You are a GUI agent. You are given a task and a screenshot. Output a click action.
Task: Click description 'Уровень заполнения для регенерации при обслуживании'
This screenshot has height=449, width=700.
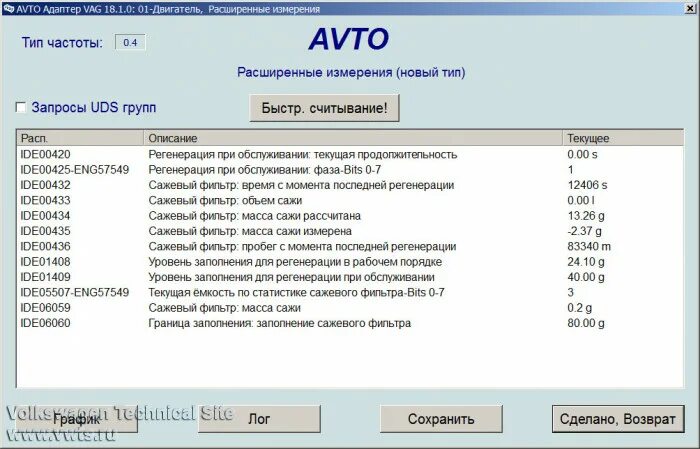point(292,277)
